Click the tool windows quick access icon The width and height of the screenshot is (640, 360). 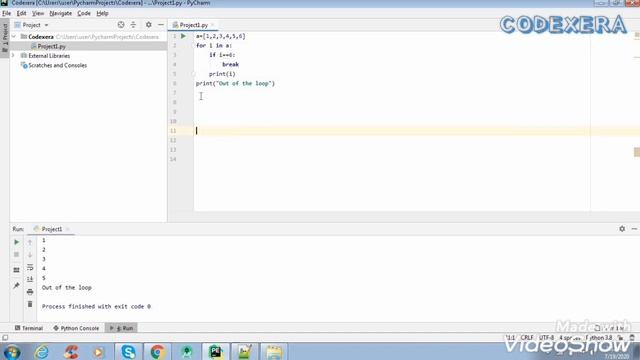click(x=5, y=338)
